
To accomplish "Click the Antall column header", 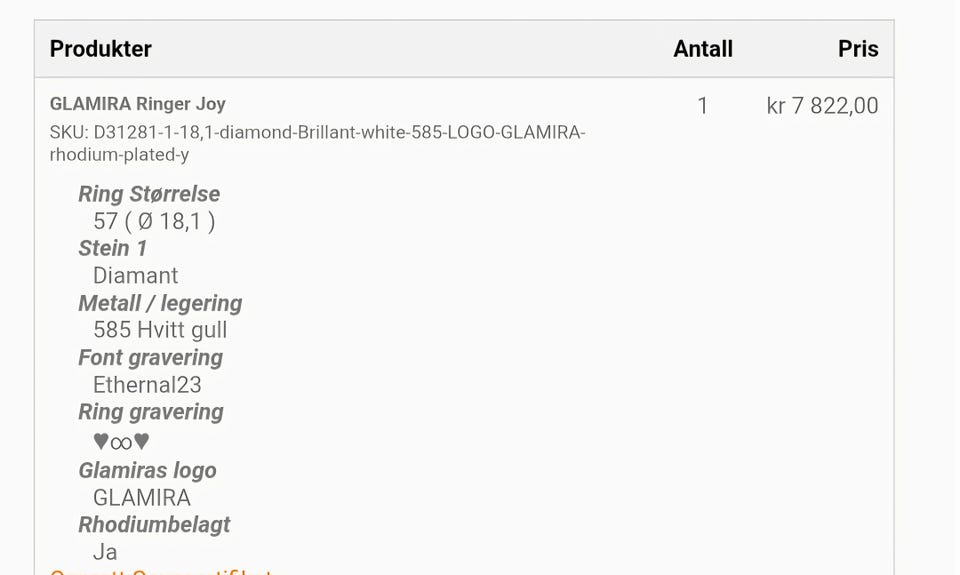I will click(x=703, y=49).
